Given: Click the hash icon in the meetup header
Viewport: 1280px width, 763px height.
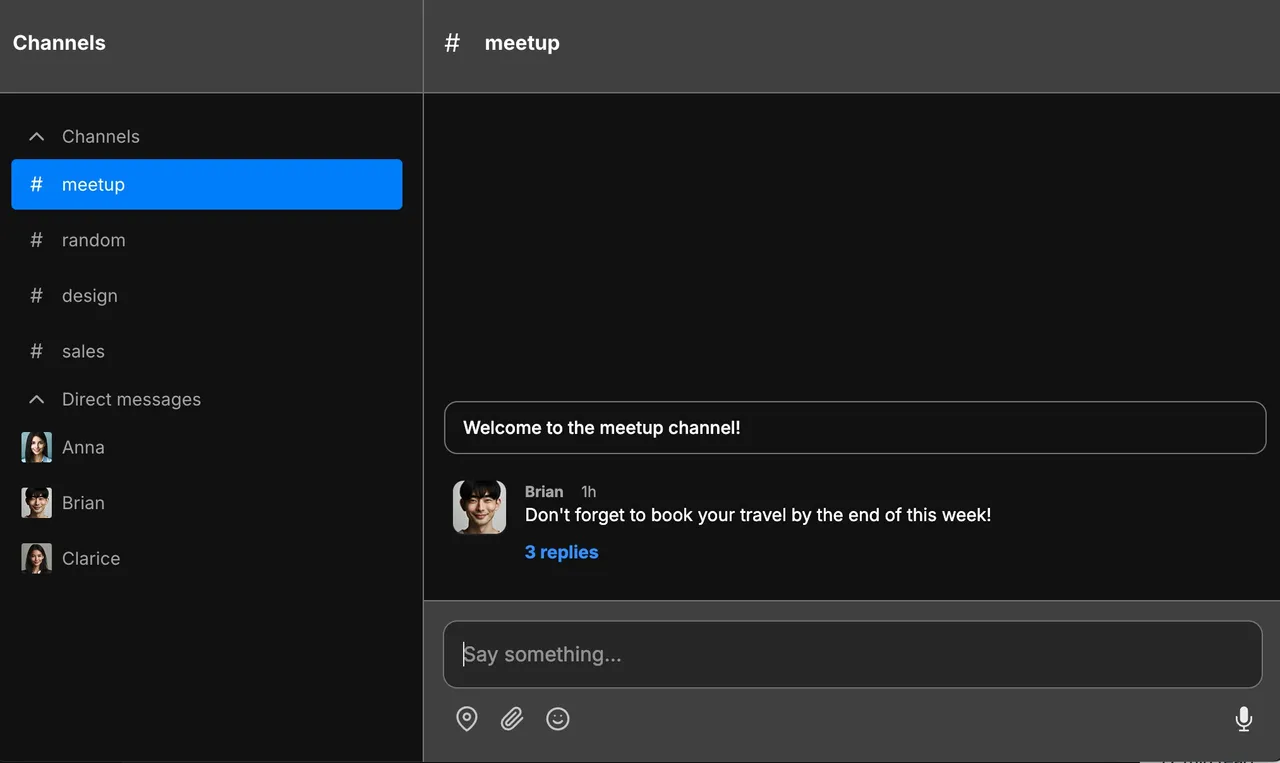Looking at the screenshot, I should (x=452, y=43).
